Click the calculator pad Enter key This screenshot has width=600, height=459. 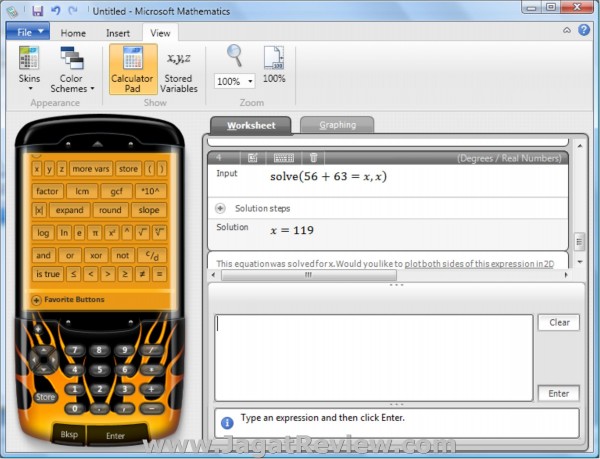coord(116,436)
